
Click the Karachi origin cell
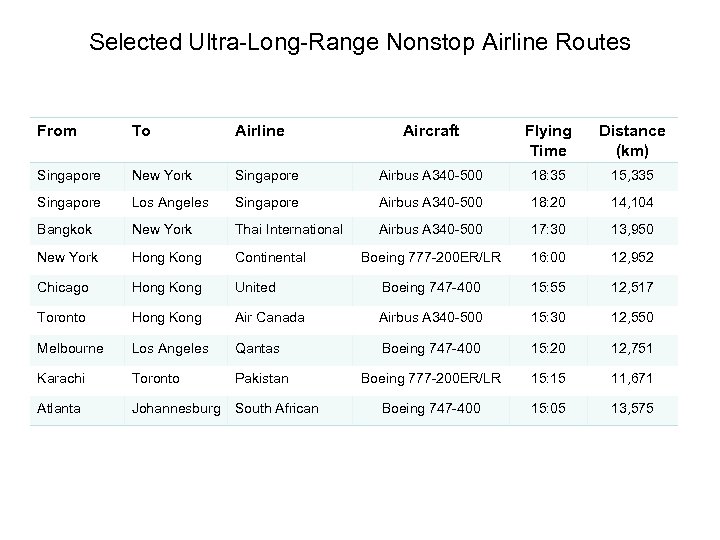click(x=60, y=378)
